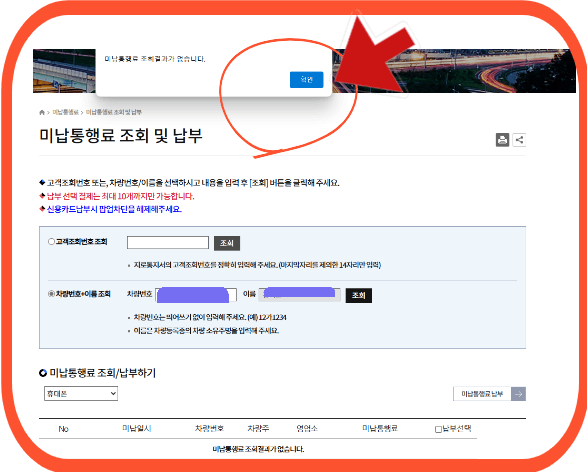
Task: Click the 영업소 column header
Action: (307, 428)
